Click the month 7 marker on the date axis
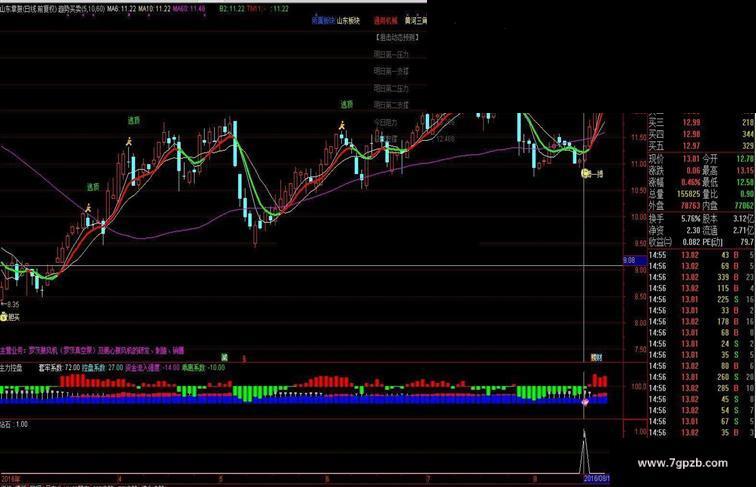 point(428,479)
